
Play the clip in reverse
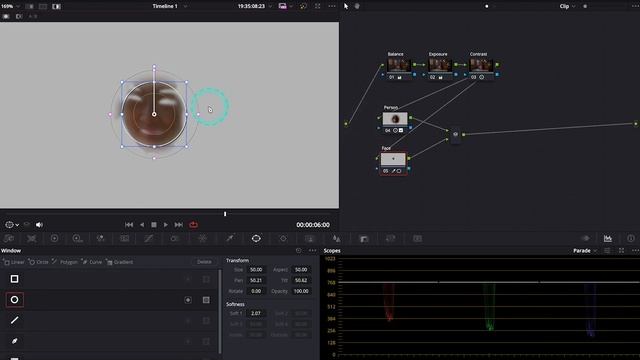142,225
